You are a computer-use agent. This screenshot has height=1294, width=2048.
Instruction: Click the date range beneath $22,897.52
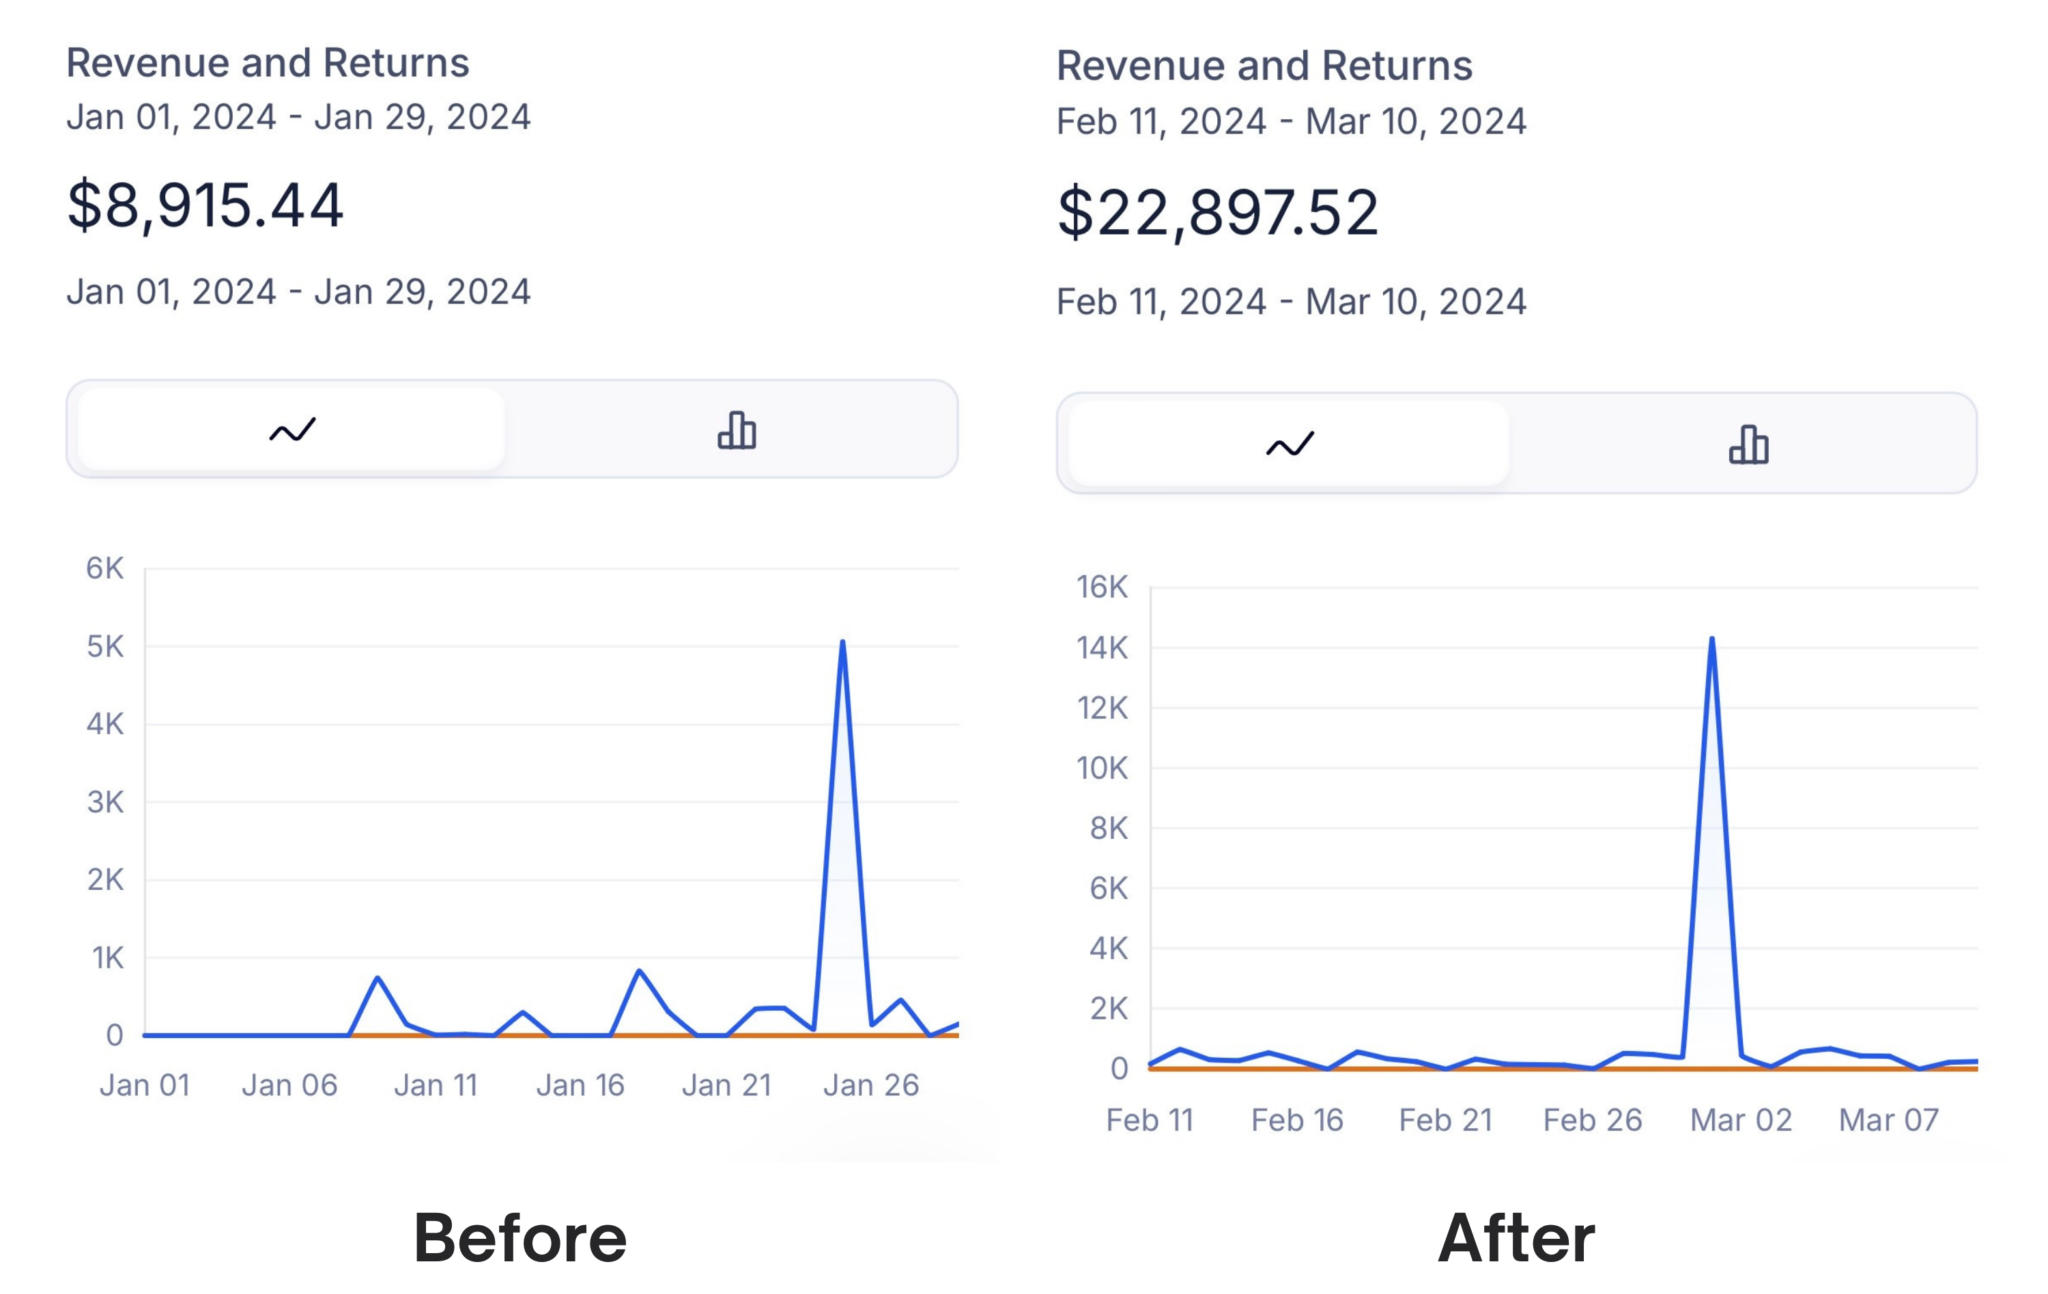click(x=1291, y=302)
